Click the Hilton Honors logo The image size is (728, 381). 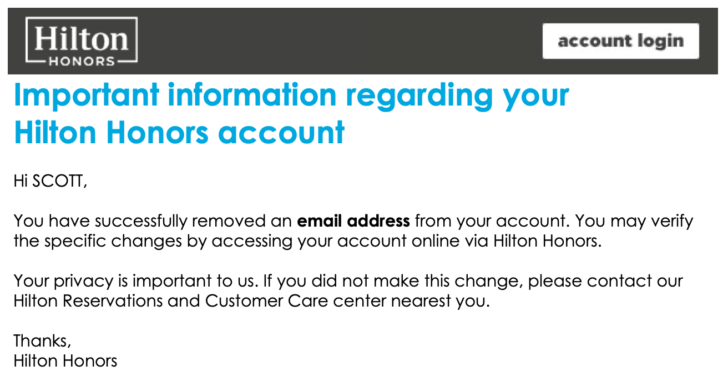[82, 41]
